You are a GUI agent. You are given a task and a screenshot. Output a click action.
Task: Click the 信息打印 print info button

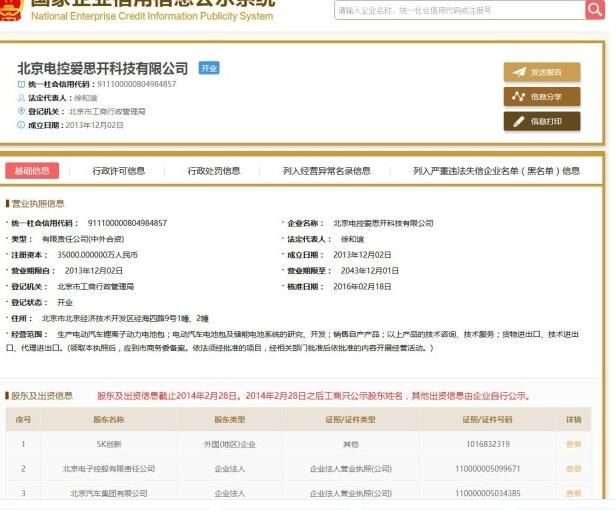coord(542,121)
